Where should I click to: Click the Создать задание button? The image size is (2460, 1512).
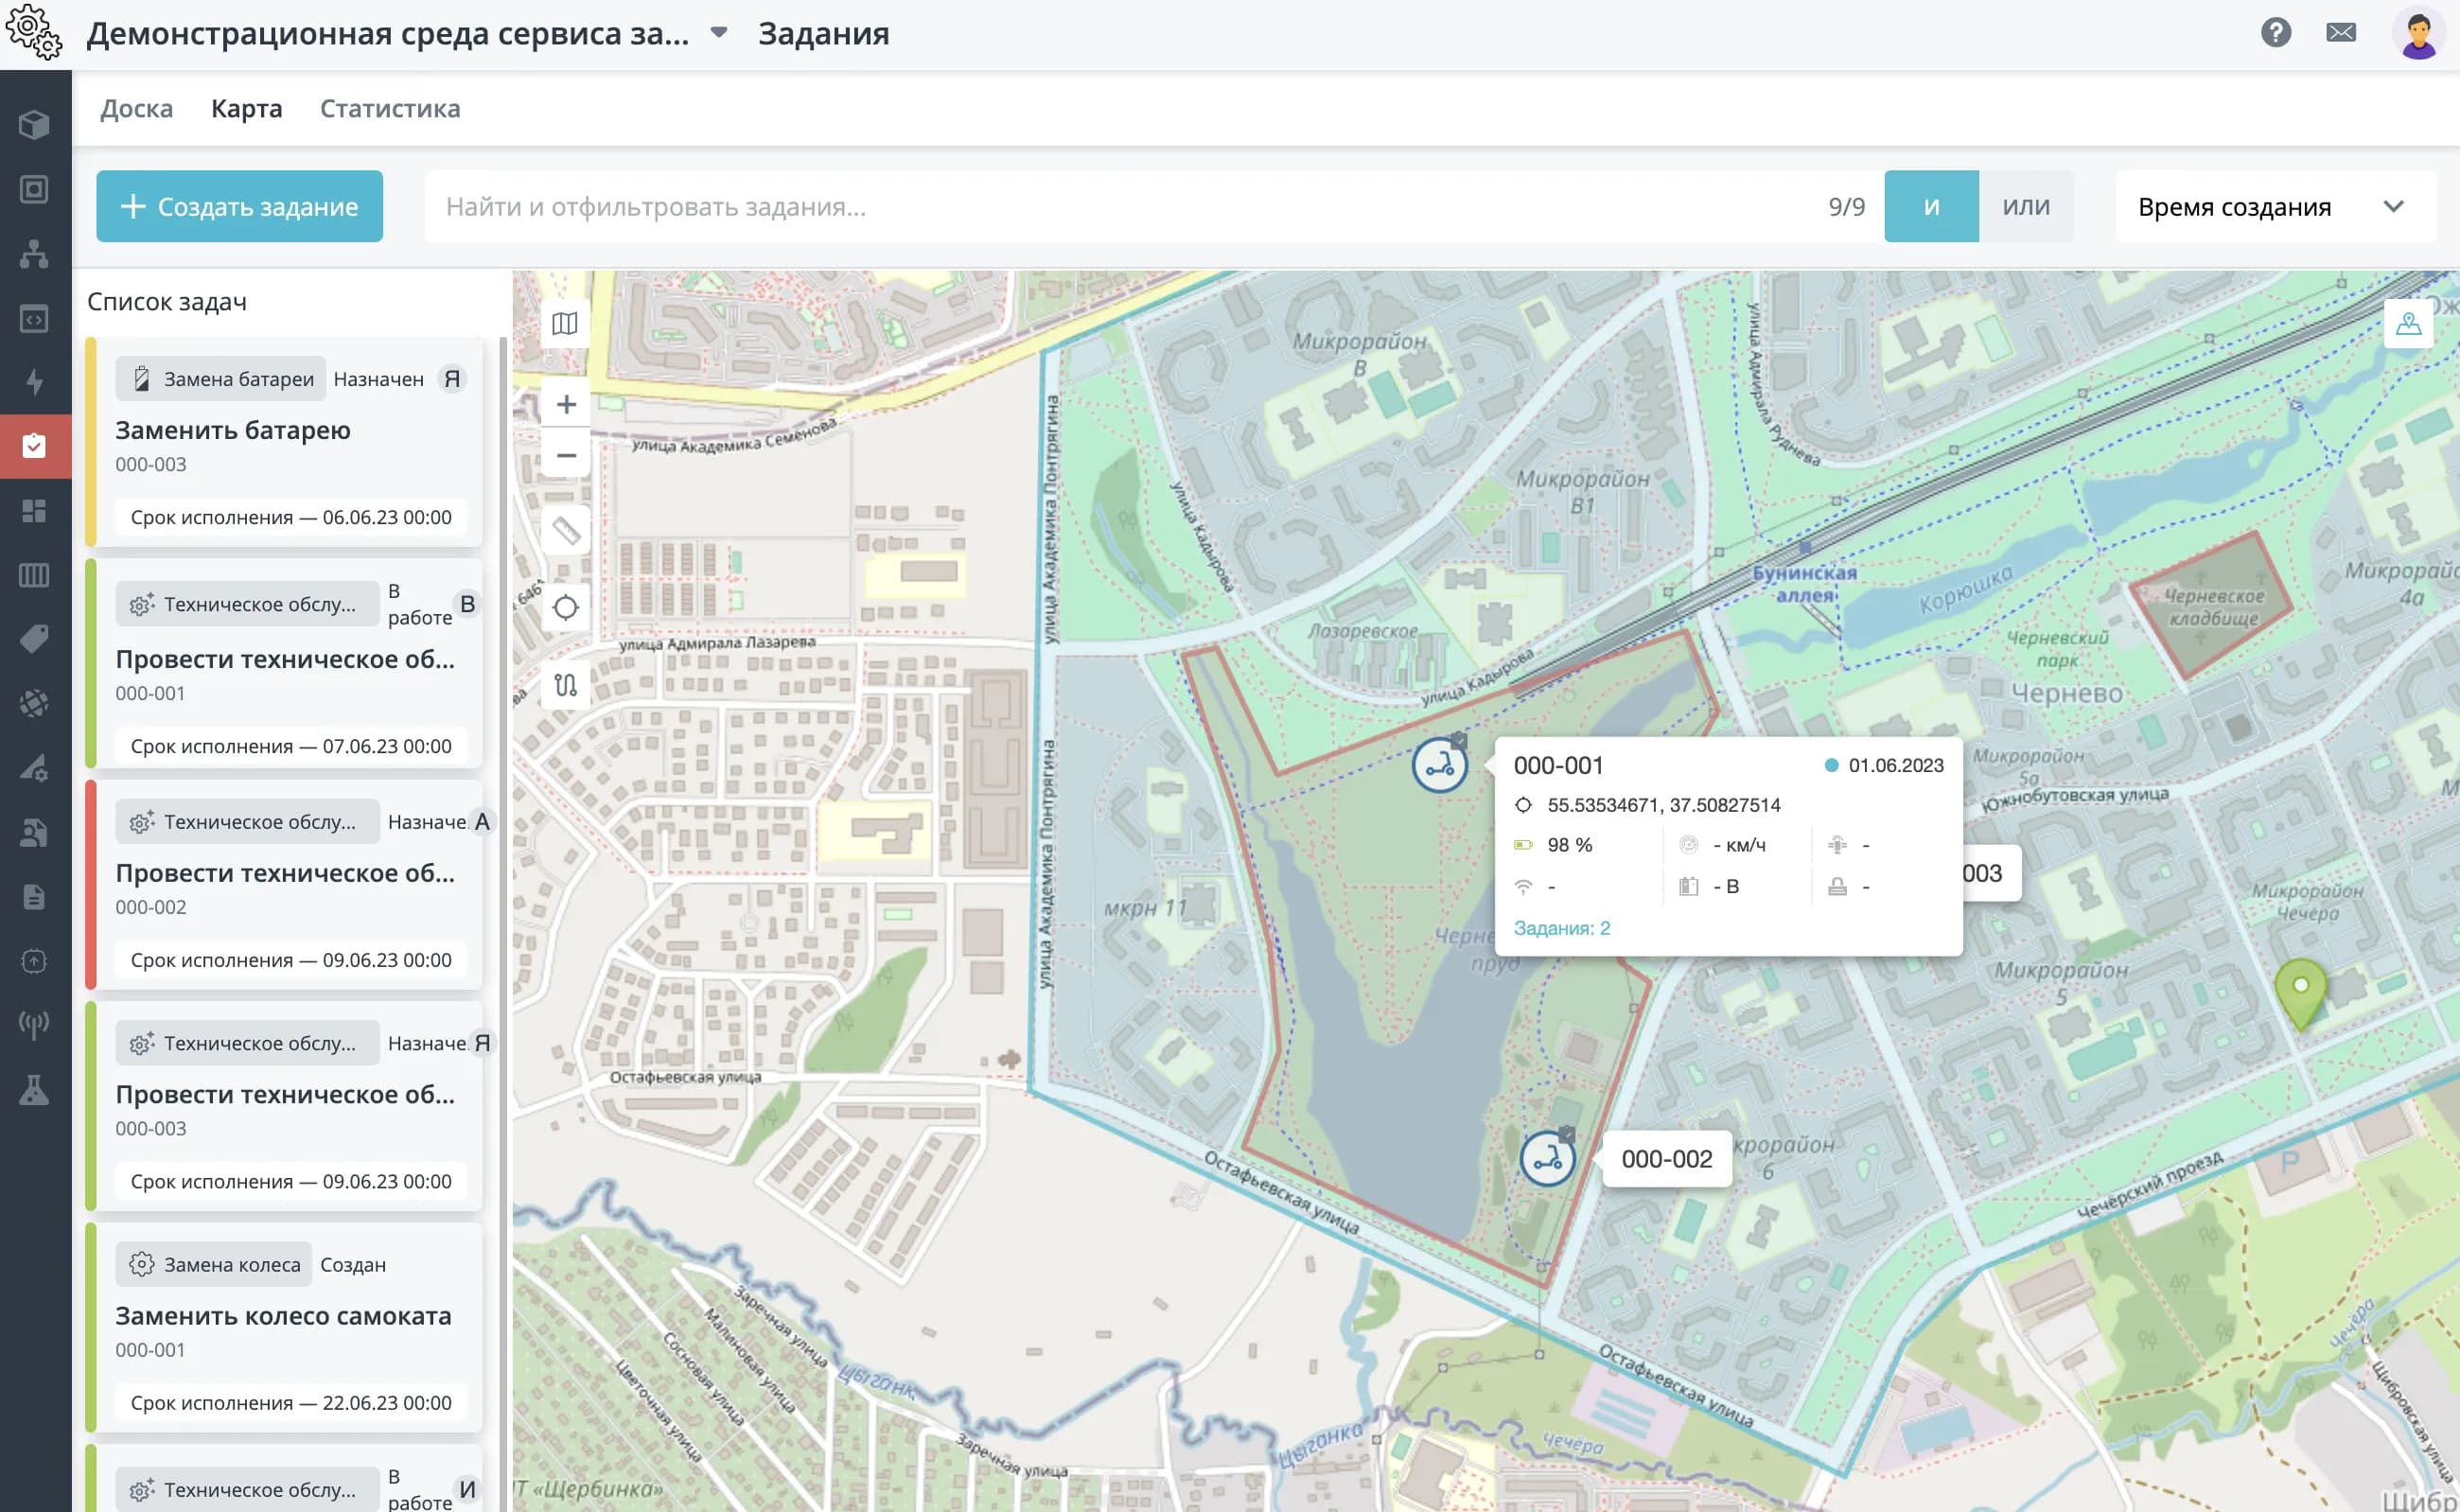pos(239,206)
